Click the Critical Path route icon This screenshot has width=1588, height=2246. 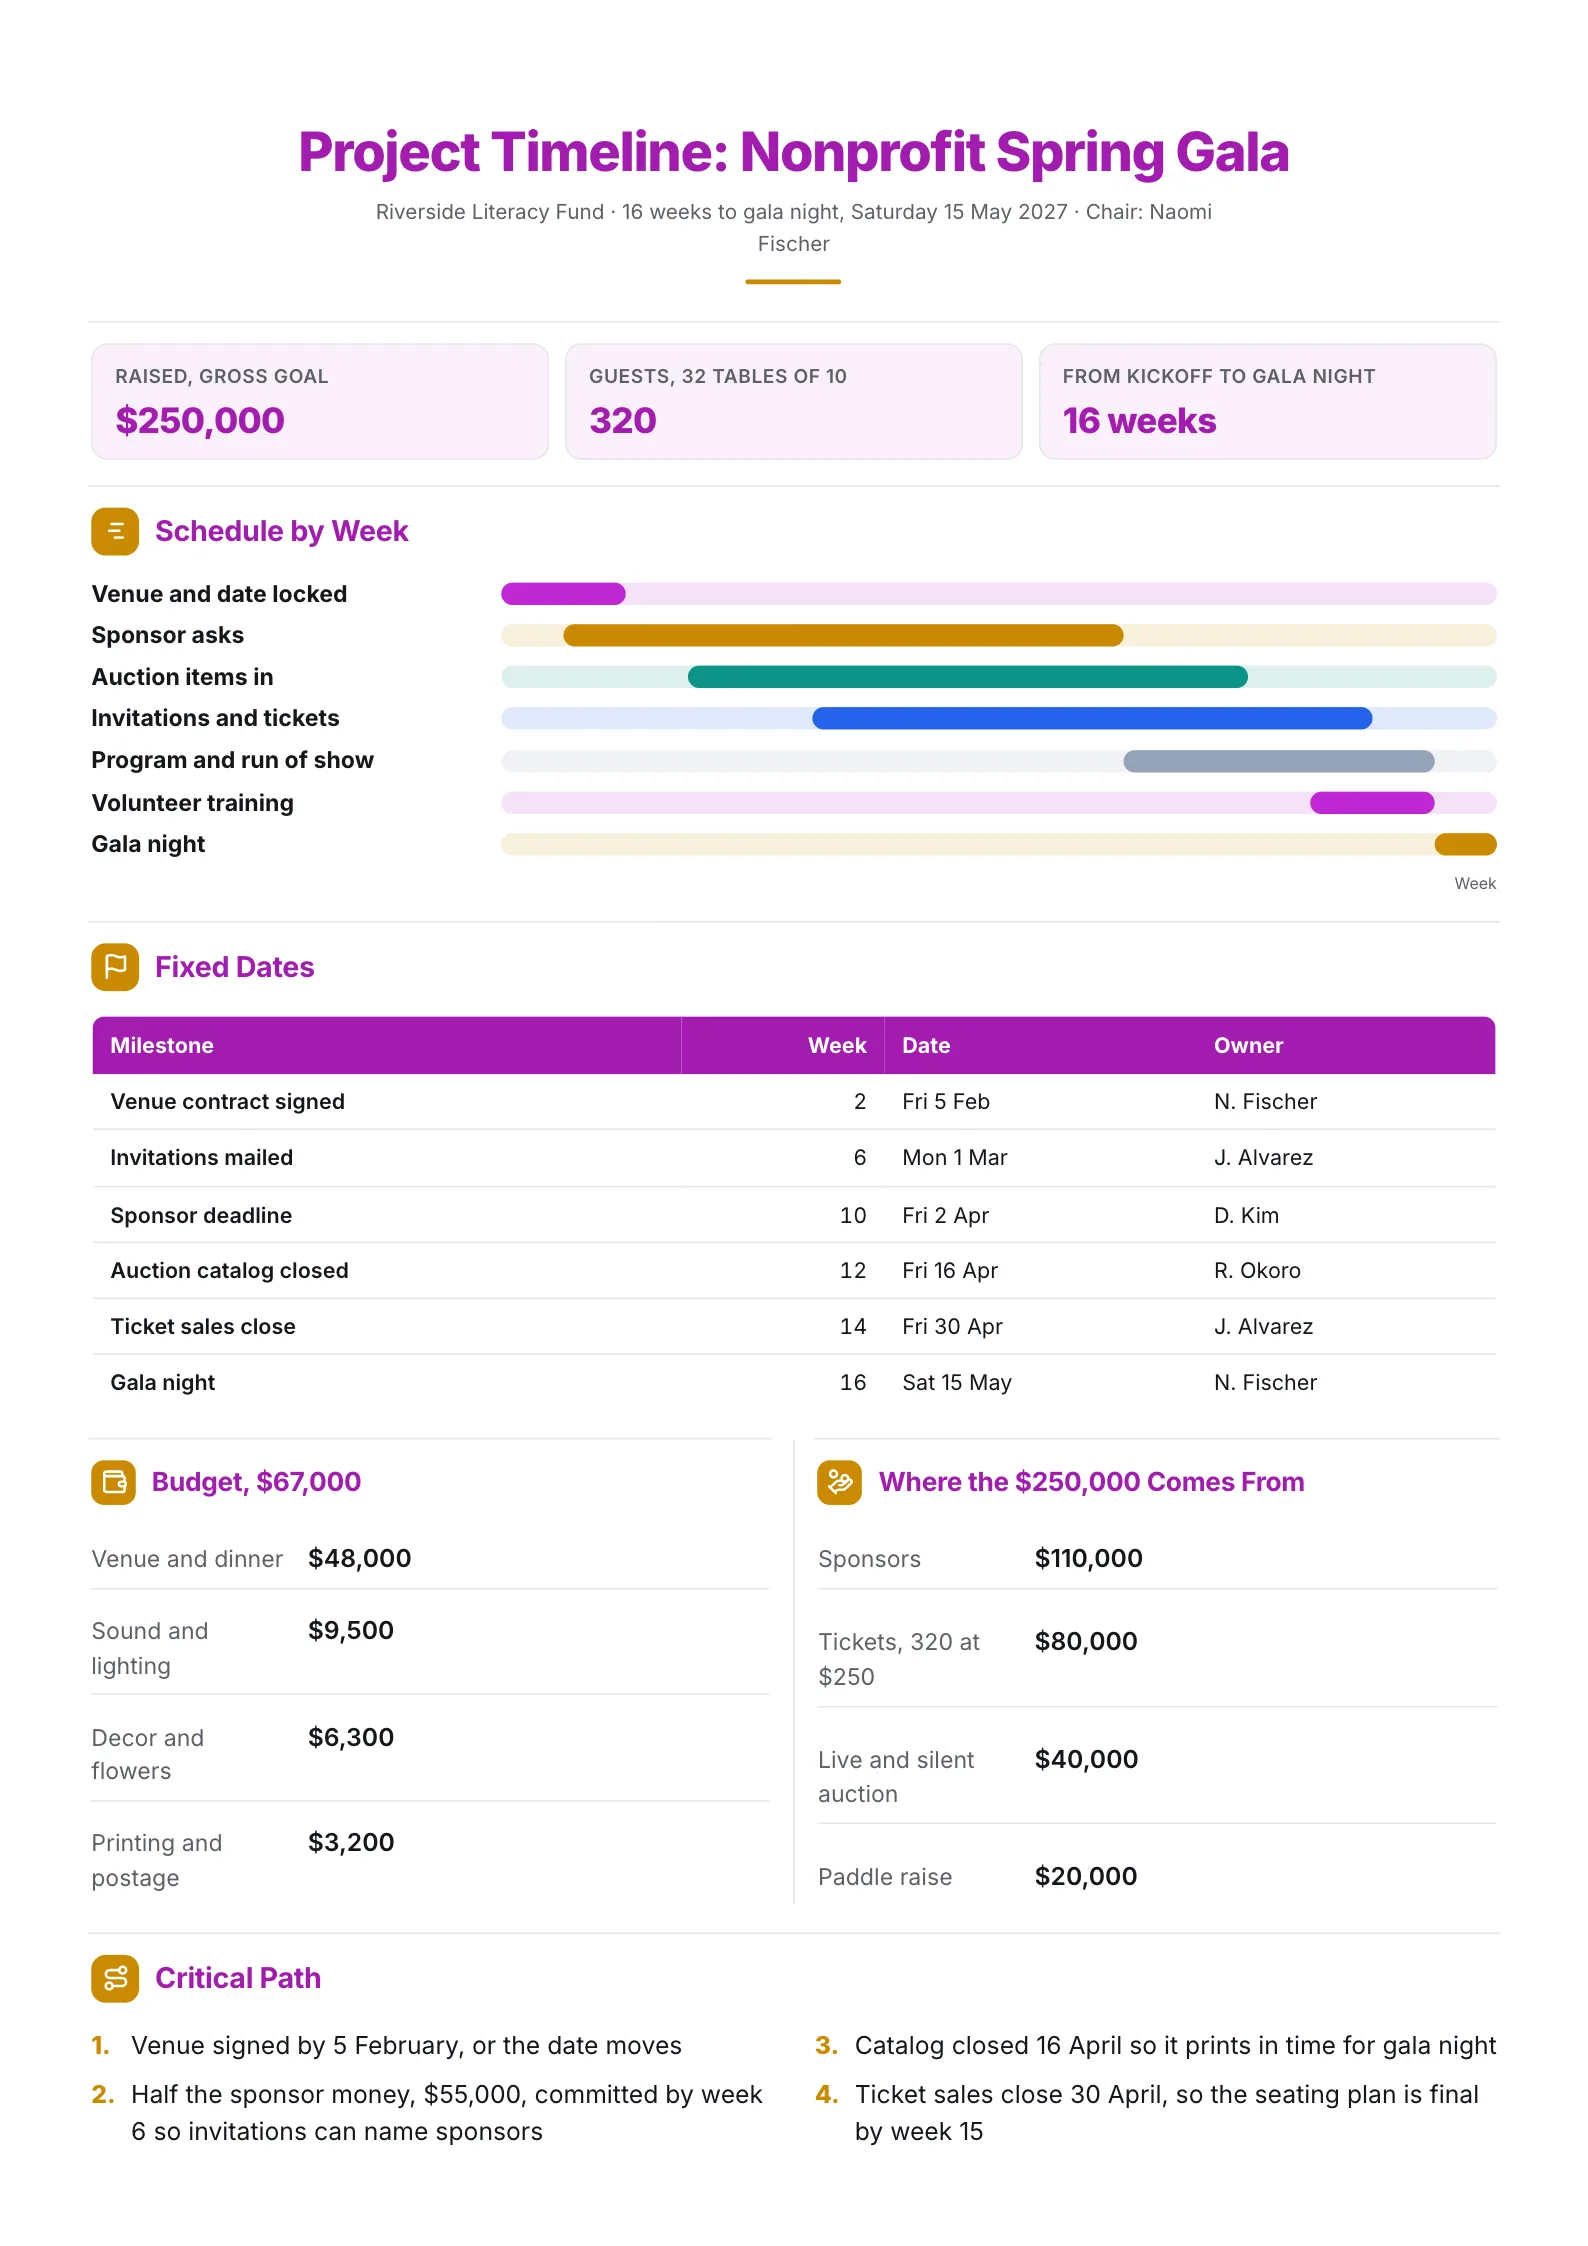pyautogui.click(x=115, y=1978)
